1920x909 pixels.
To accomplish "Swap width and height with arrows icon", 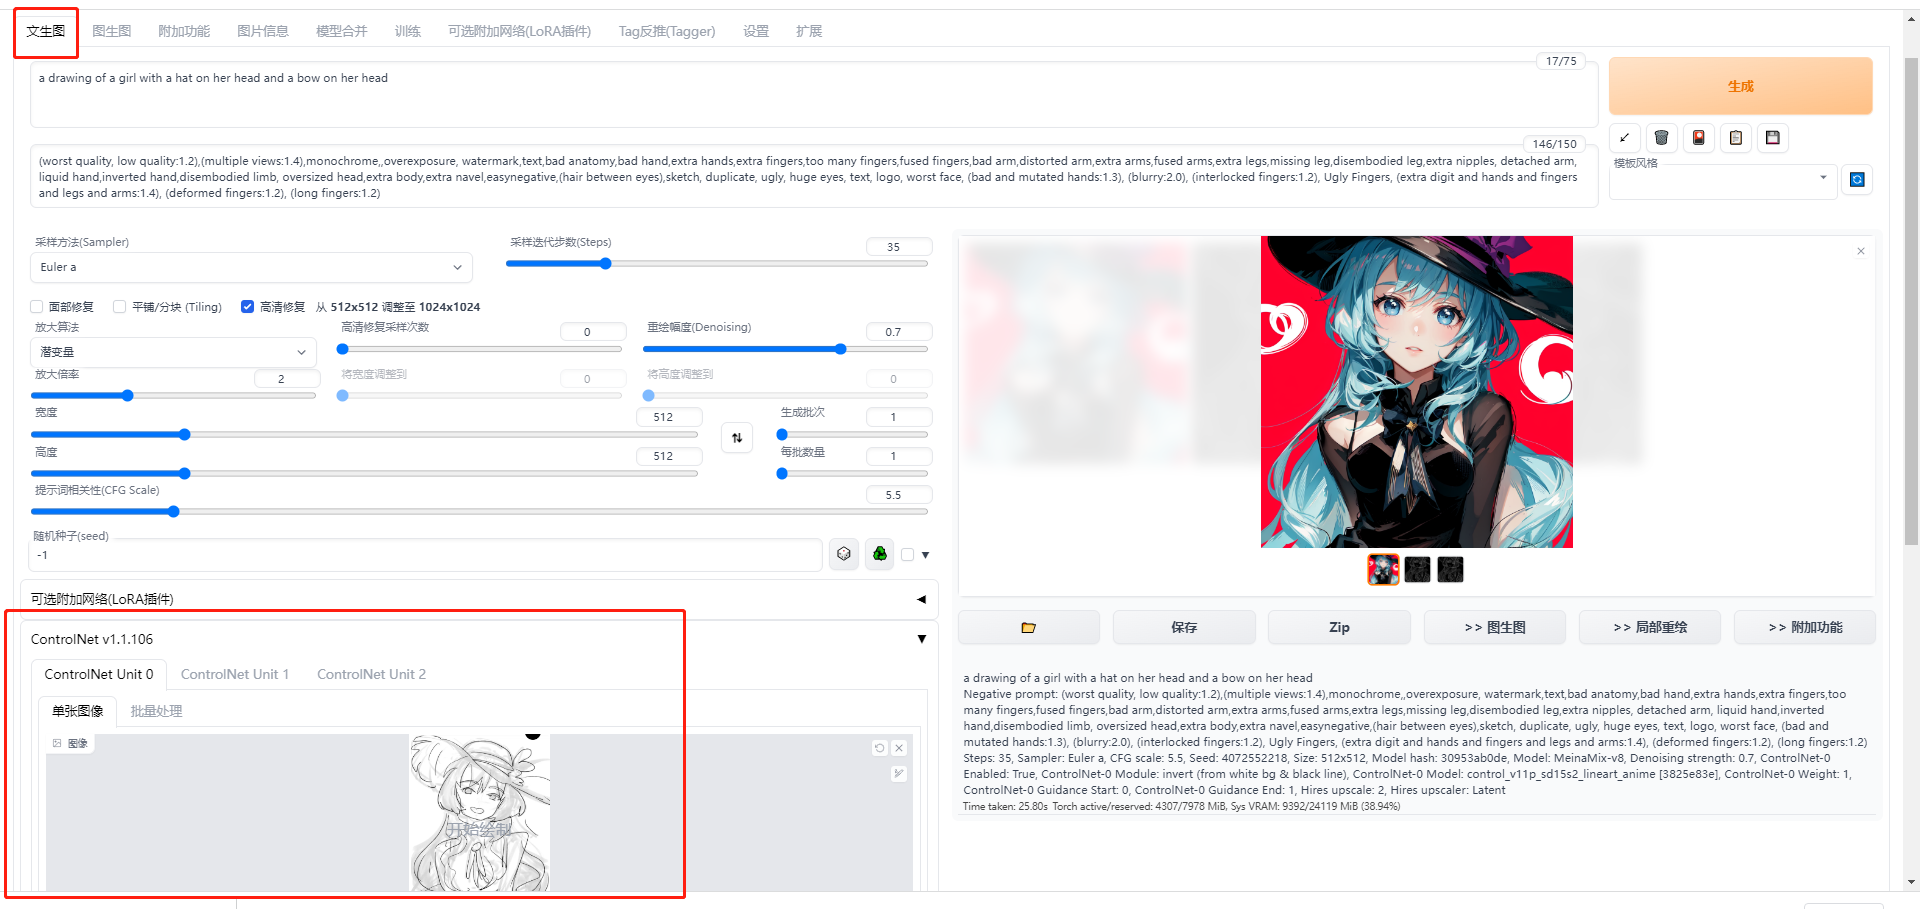I will tap(737, 438).
